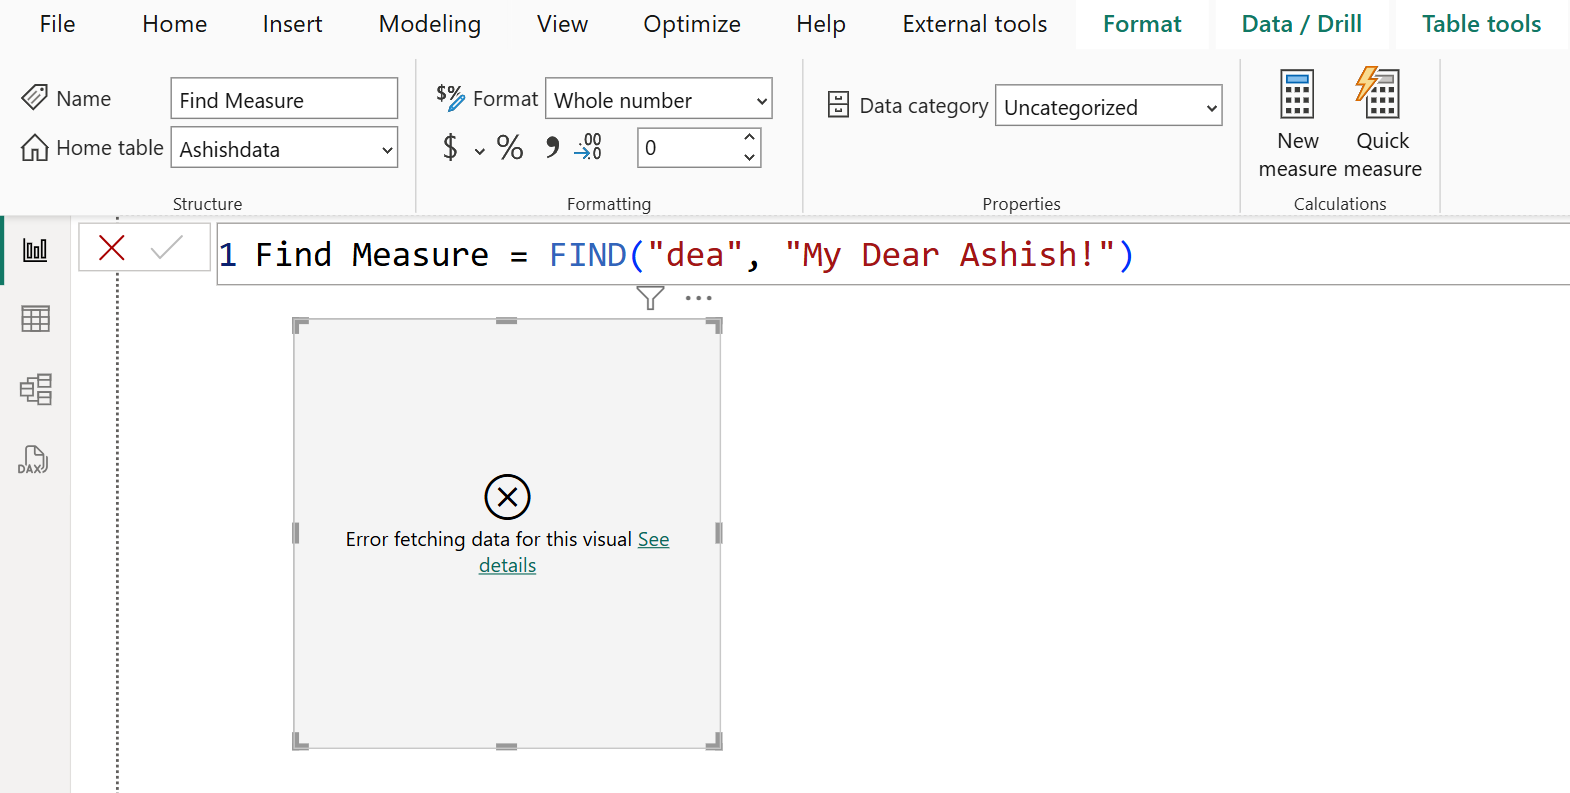Open the visual's filter icon
This screenshot has height=793, width=1570.
pos(650,298)
